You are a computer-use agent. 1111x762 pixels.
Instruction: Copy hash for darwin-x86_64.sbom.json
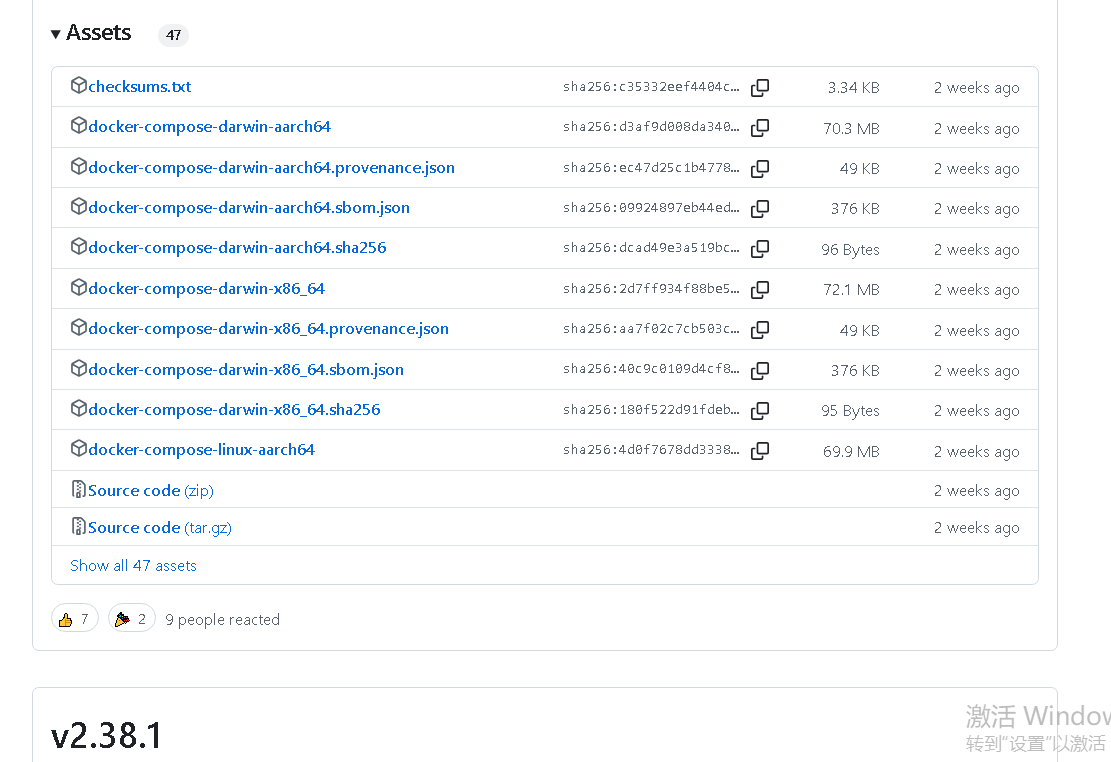760,370
